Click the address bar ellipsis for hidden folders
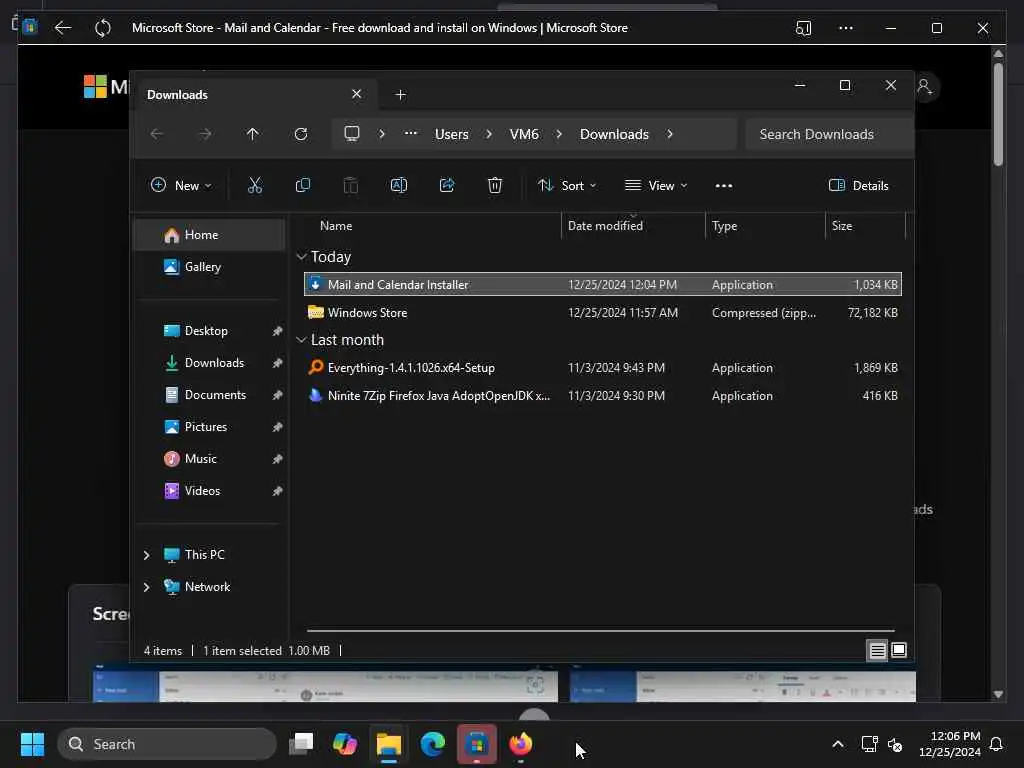Screen dimensions: 1024x768 pos(410,133)
